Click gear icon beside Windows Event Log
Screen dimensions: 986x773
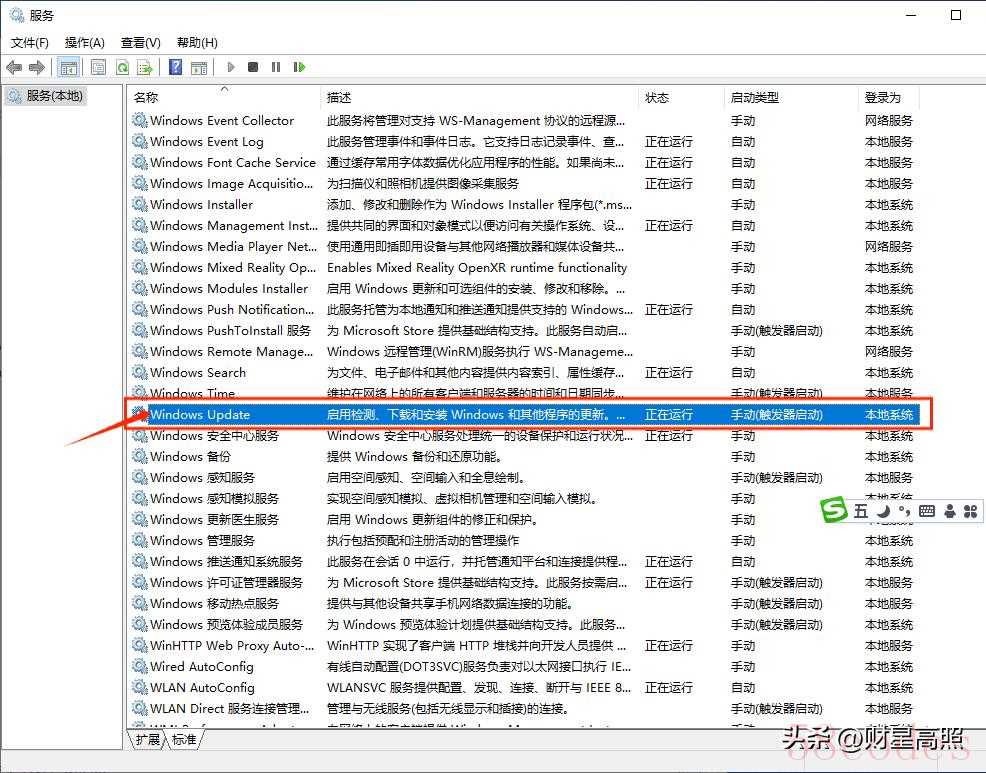coord(140,141)
